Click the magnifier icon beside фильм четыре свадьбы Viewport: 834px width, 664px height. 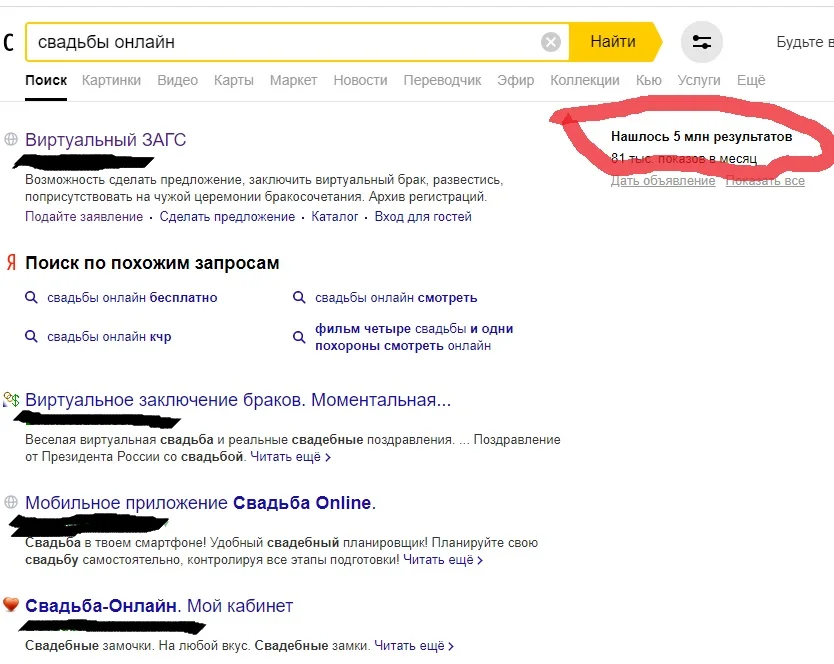(x=299, y=337)
